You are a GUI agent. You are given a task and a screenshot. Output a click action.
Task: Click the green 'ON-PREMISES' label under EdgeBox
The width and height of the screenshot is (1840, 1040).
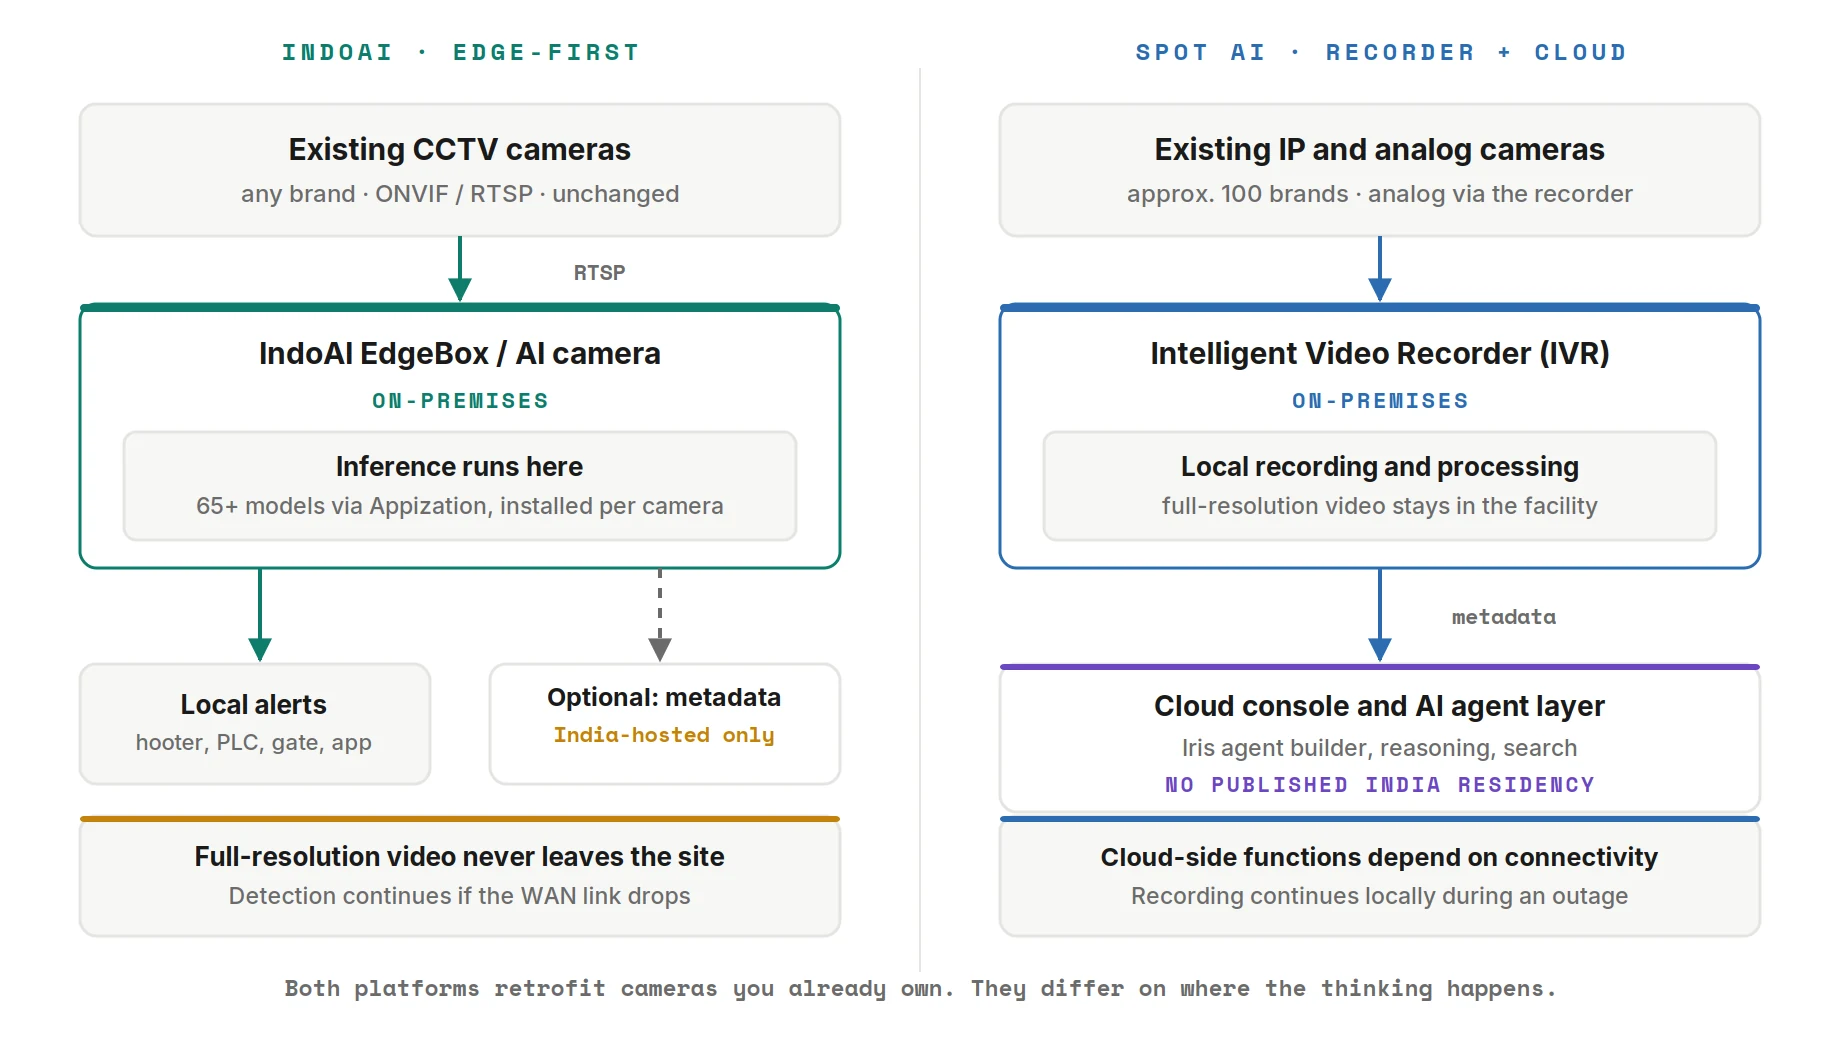(460, 401)
